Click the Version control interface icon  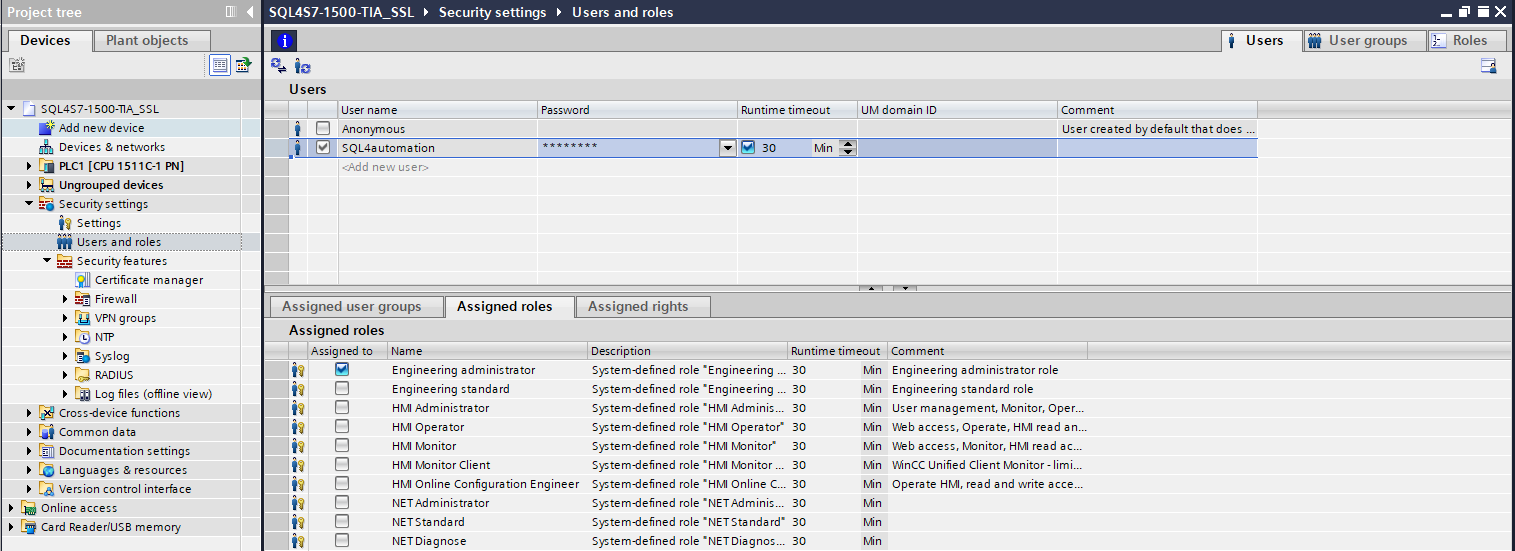pos(47,489)
